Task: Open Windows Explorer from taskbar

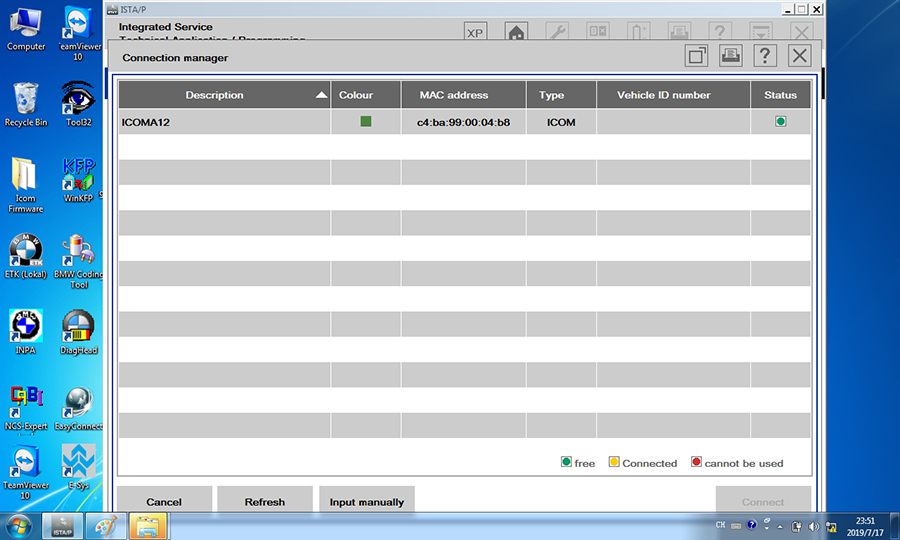Action: click(x=148, y=526)
